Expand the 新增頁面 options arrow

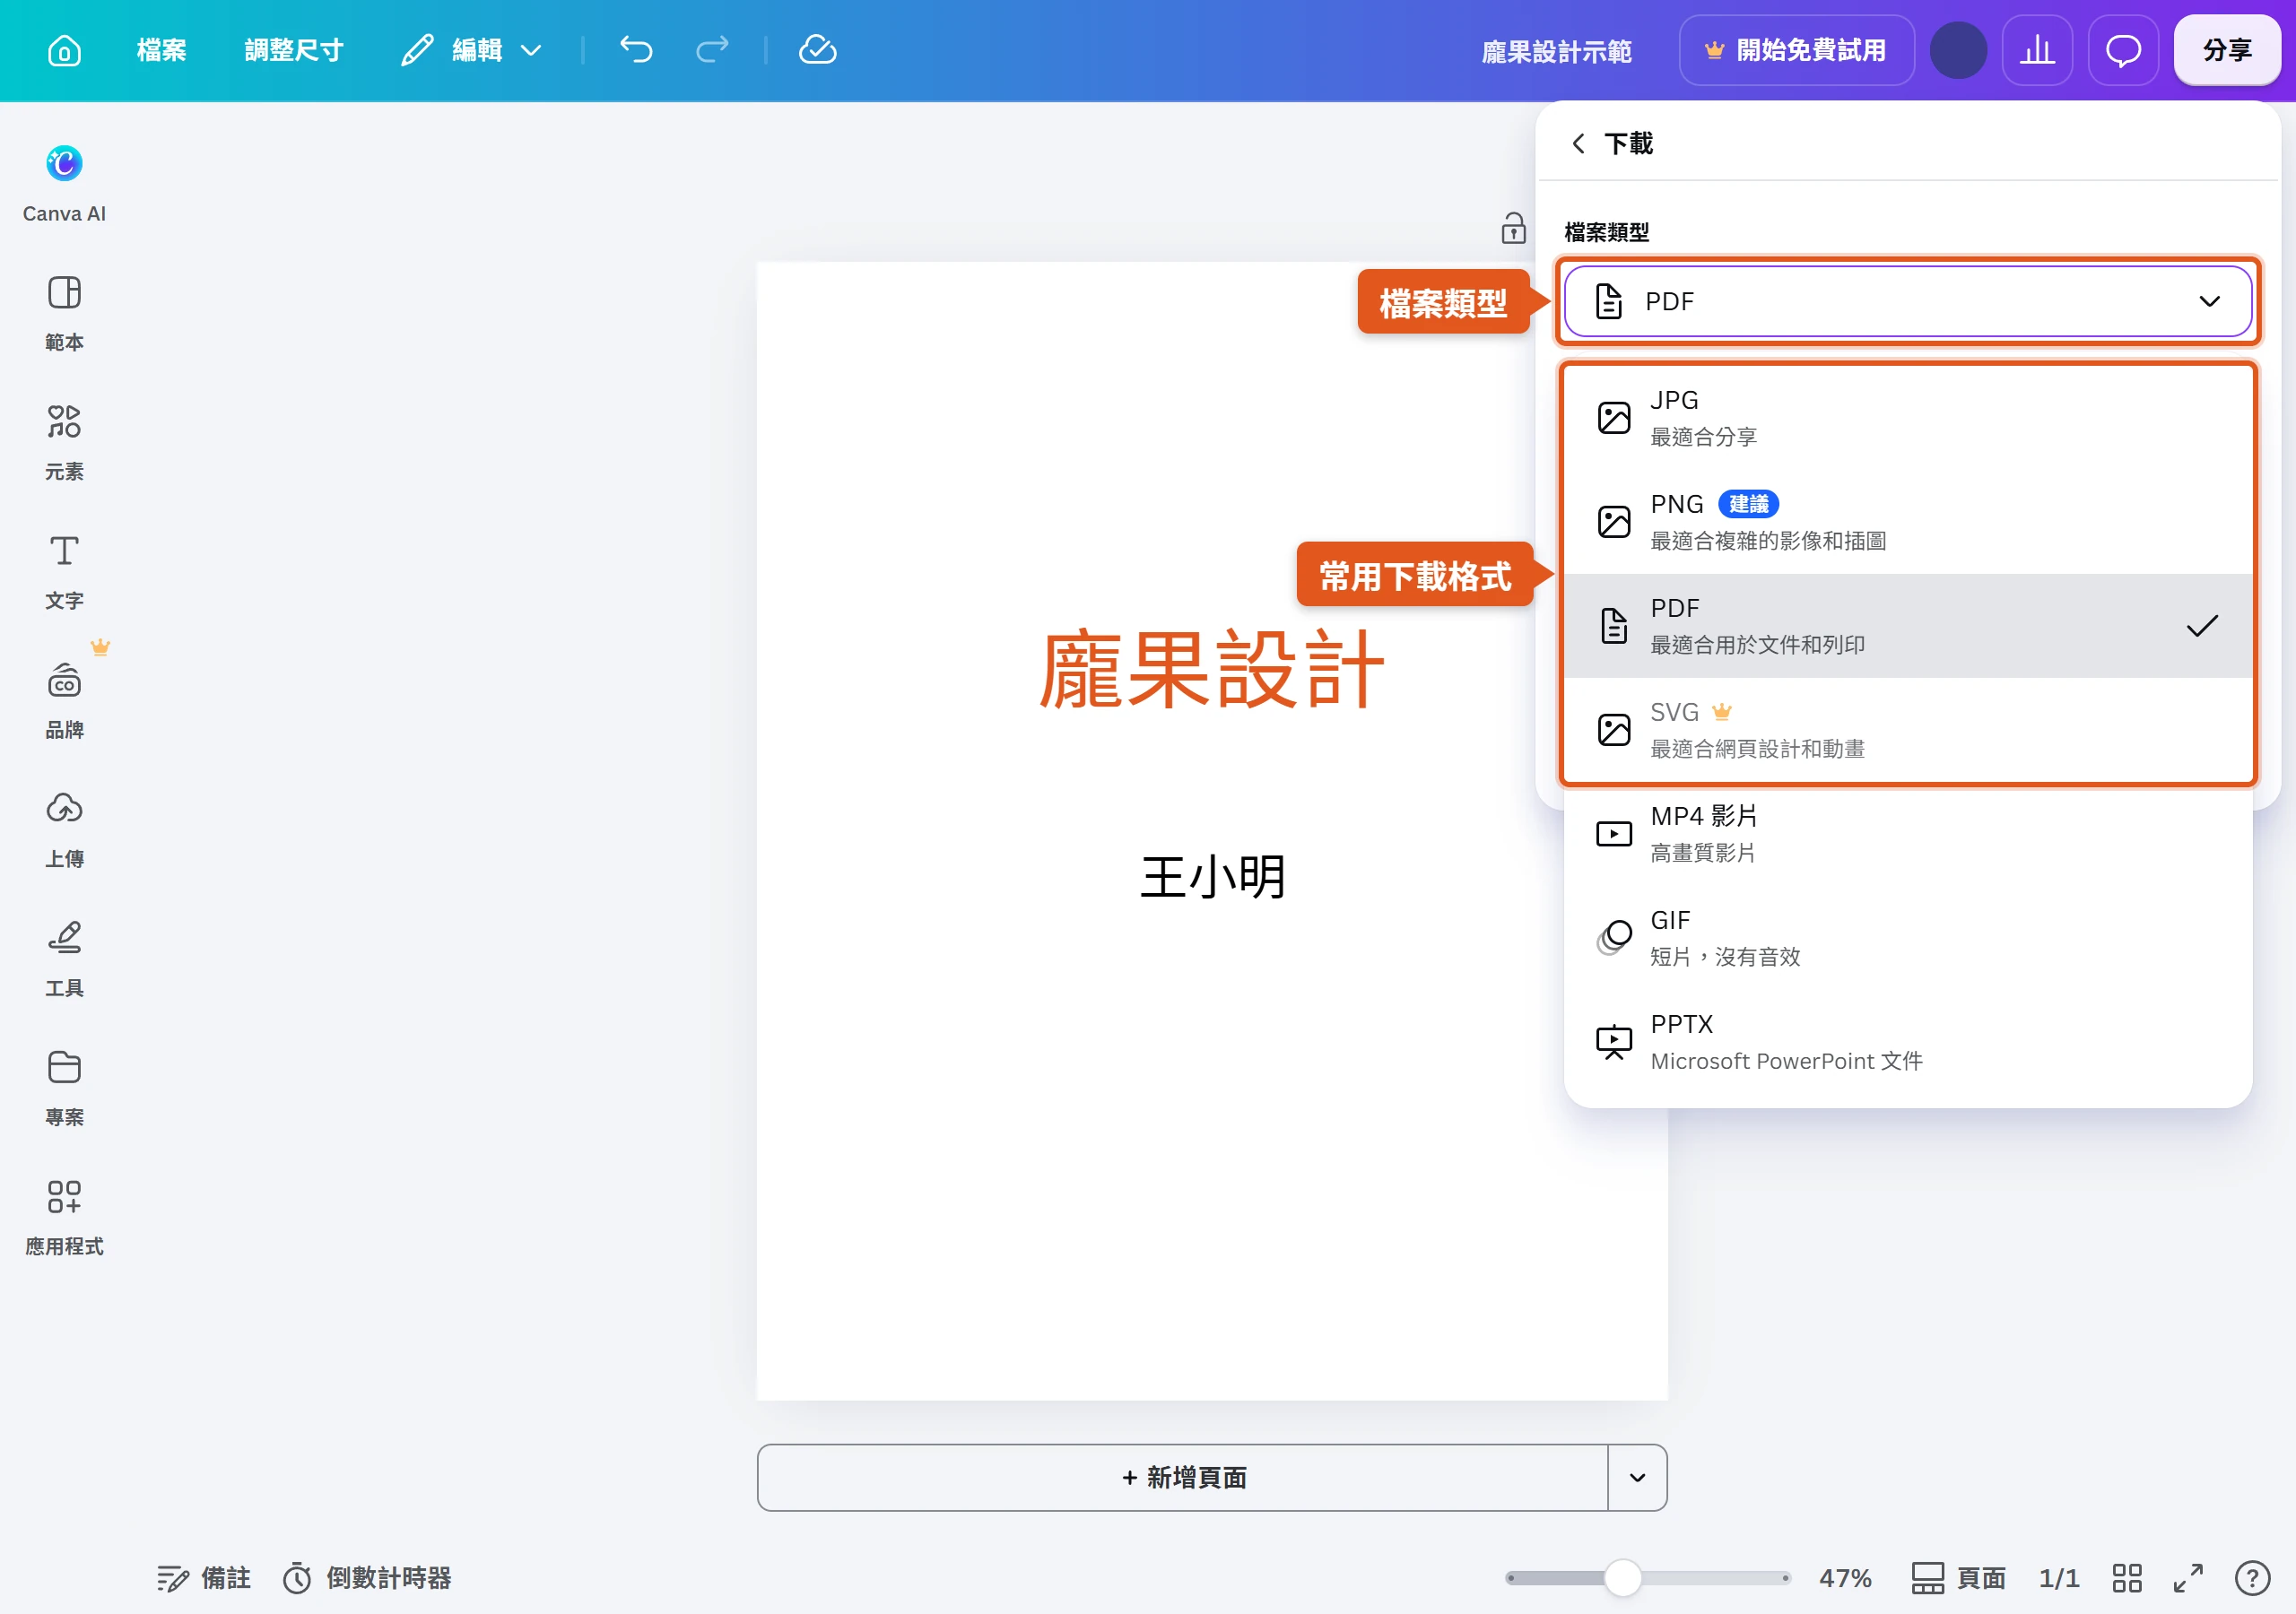coord(1637,1477)
